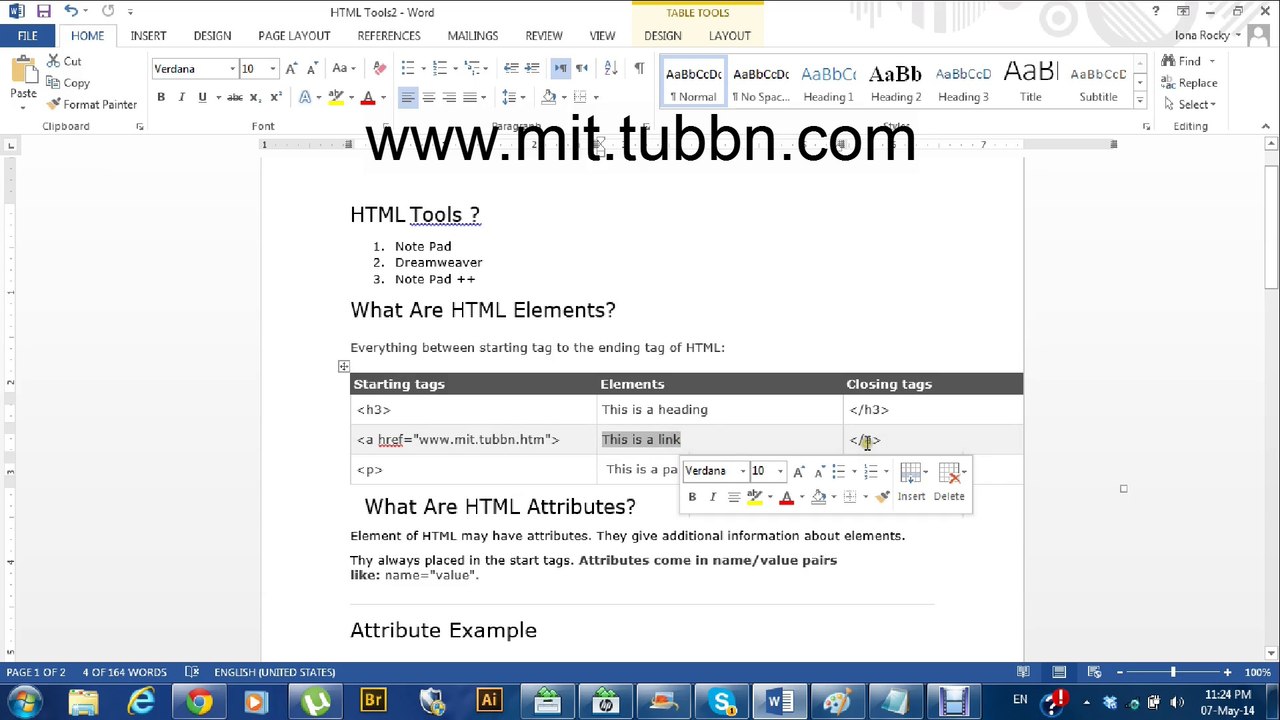This screenshot has height=720, width=1280.
Task: Click the Cut icon in Clipboard group
Action: [54, 62]
